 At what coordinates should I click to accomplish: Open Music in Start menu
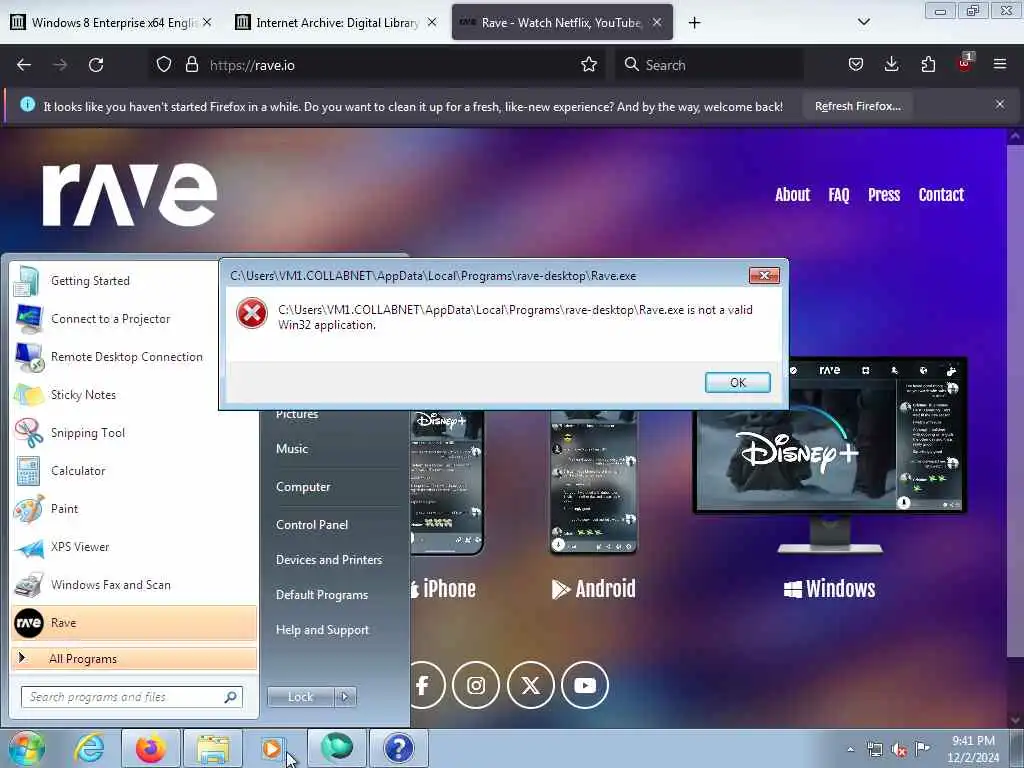pyautogui.click(x=292, y=449)
